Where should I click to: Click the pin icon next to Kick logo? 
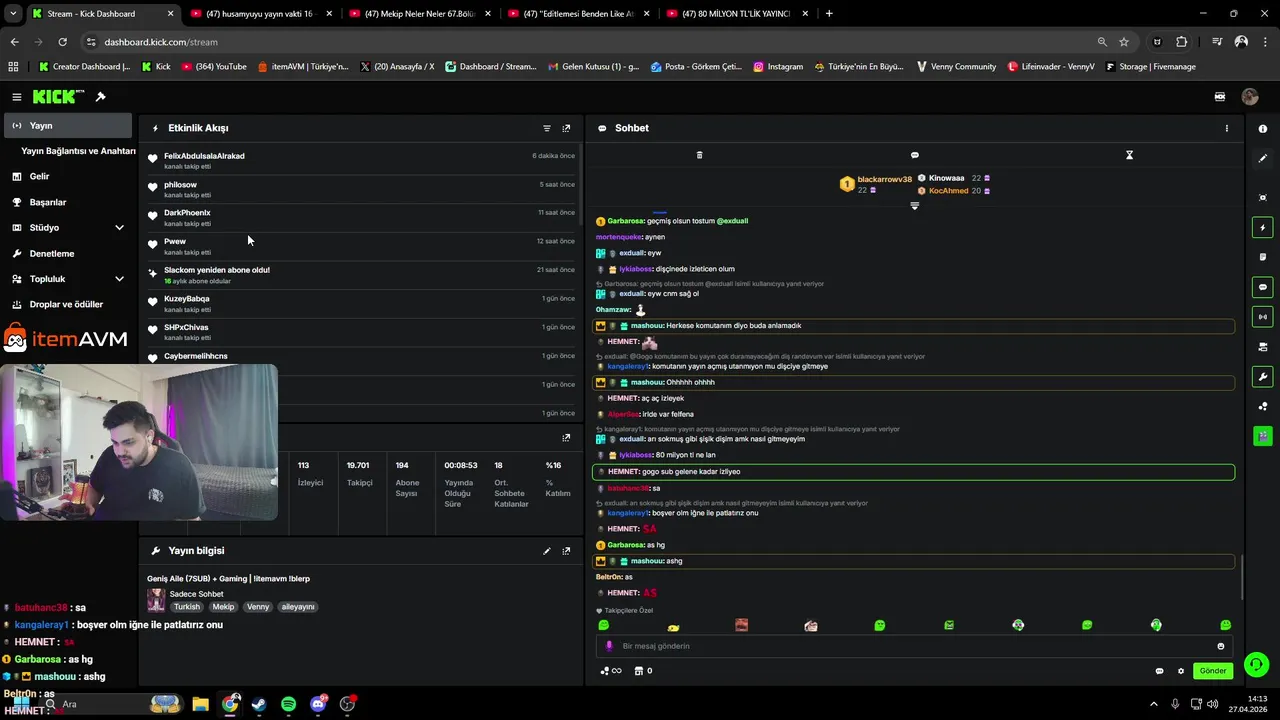[x=100, y=97]
